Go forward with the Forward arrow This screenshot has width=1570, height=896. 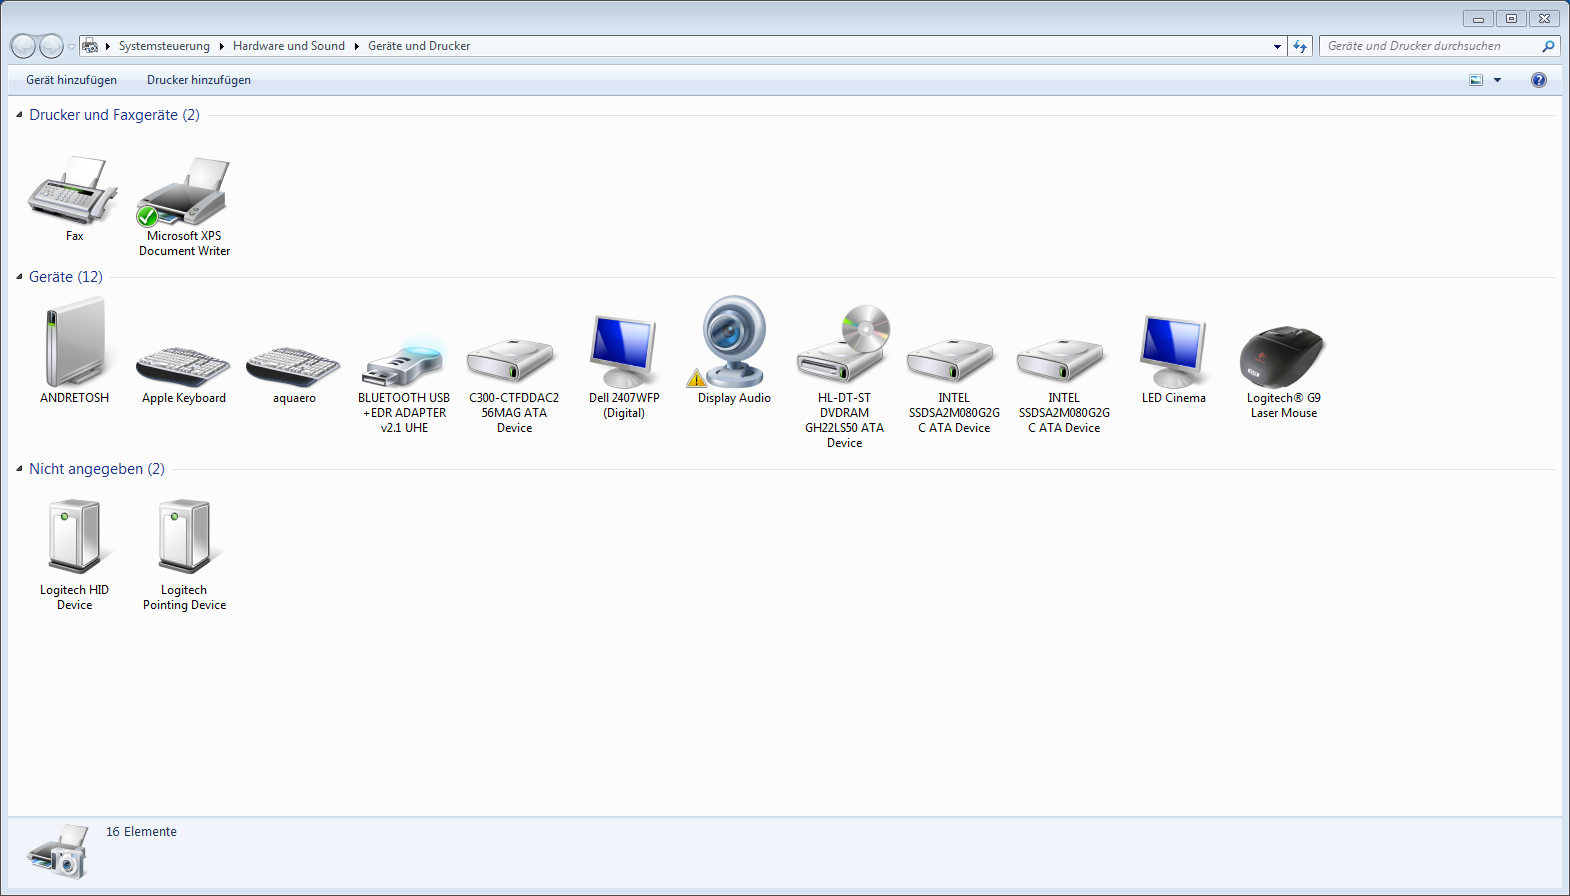coord(51,46)
